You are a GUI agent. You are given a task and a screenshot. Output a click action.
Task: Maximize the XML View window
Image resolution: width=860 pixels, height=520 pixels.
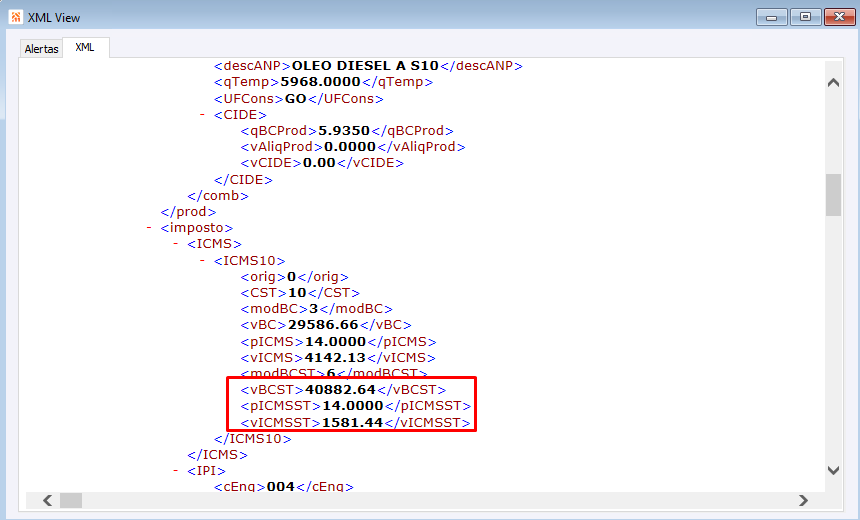805,17
